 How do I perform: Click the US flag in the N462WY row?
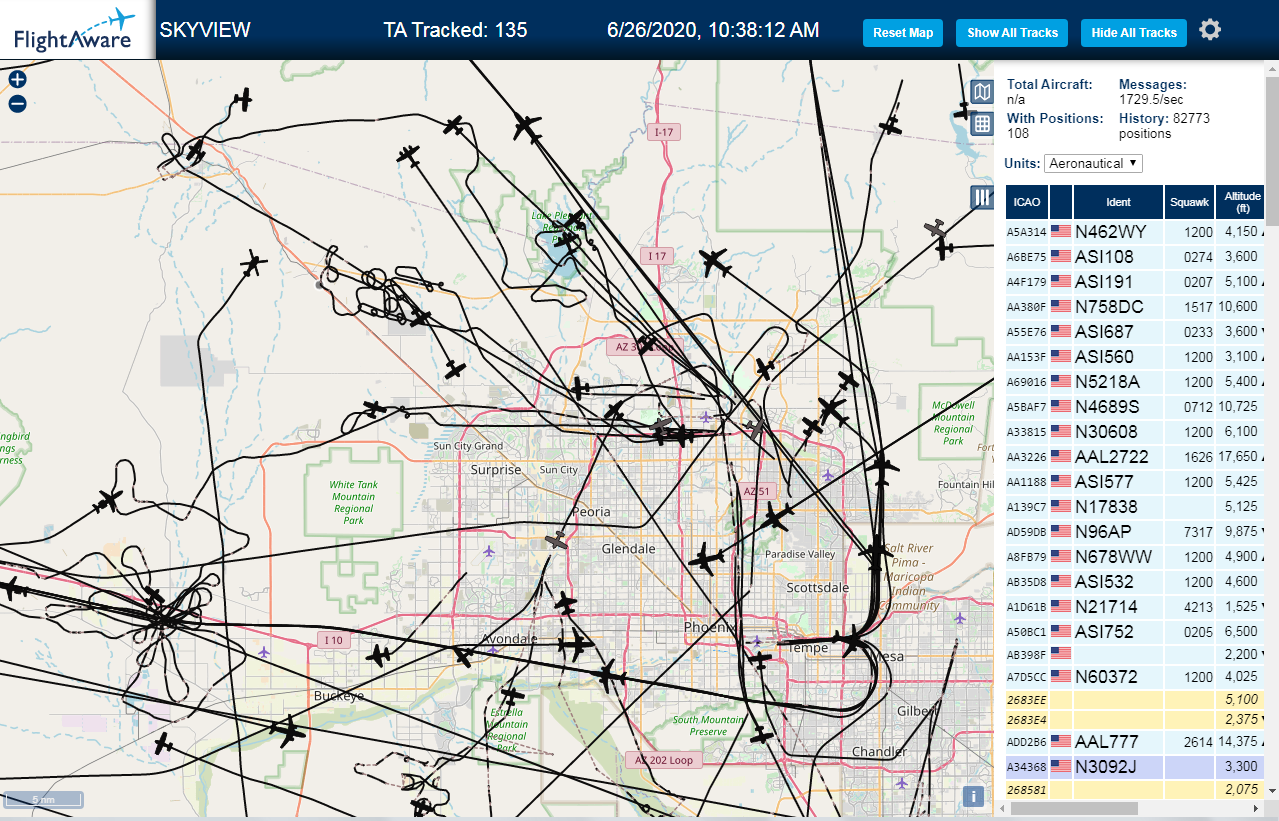pos(1060,232)
